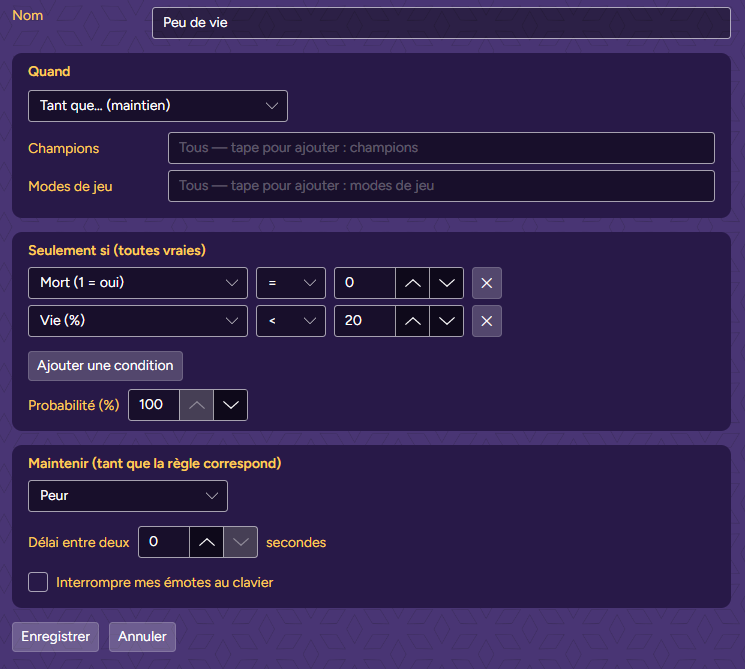745x669 pixels.
Task: Increase the Vie (%) threshold value
Action: [412, 321]
